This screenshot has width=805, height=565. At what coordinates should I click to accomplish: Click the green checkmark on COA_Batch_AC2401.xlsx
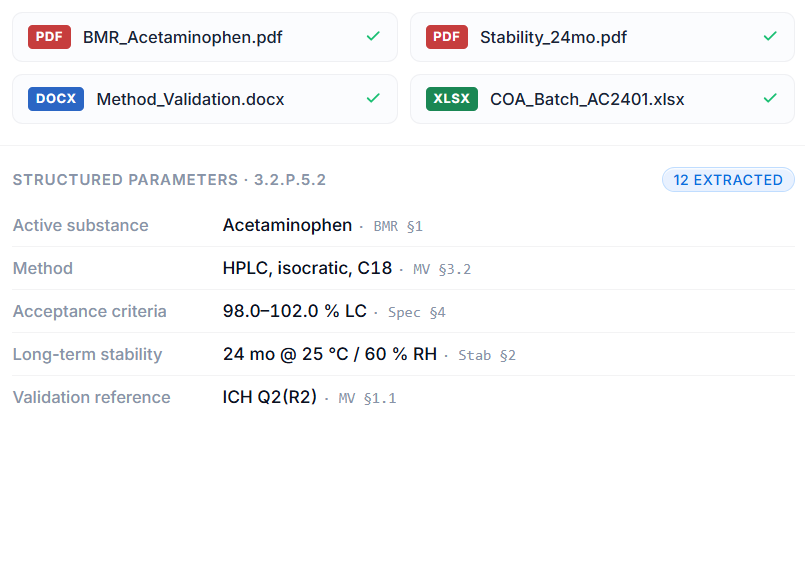[770, 98]
